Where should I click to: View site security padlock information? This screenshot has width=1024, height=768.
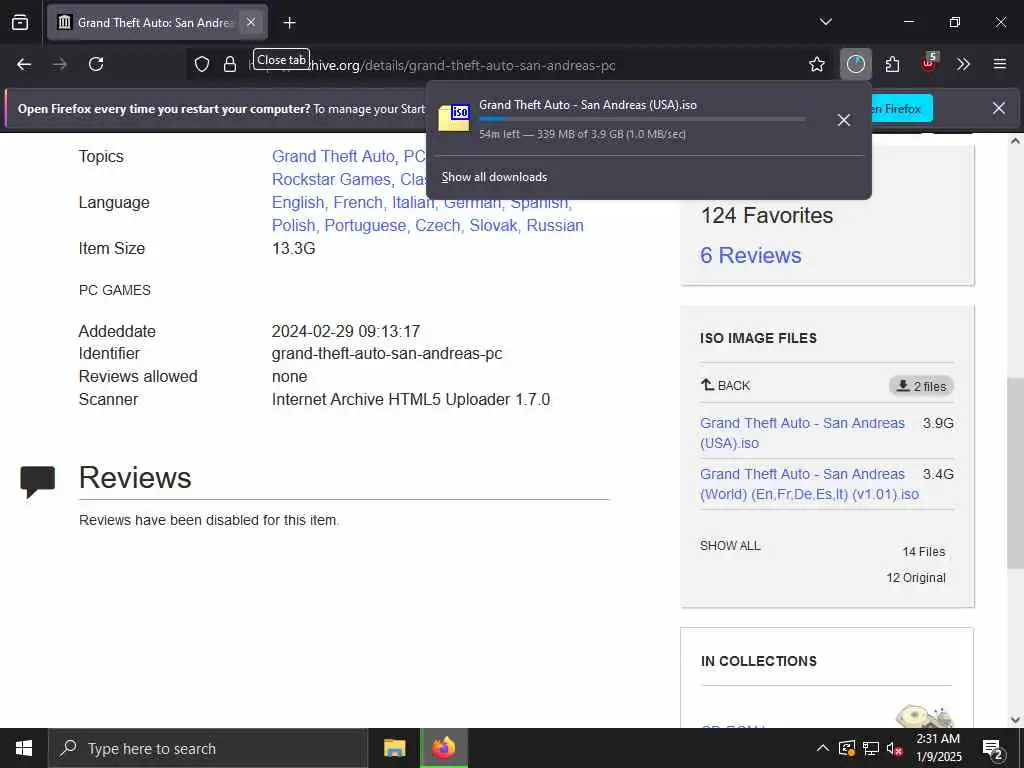230,64
